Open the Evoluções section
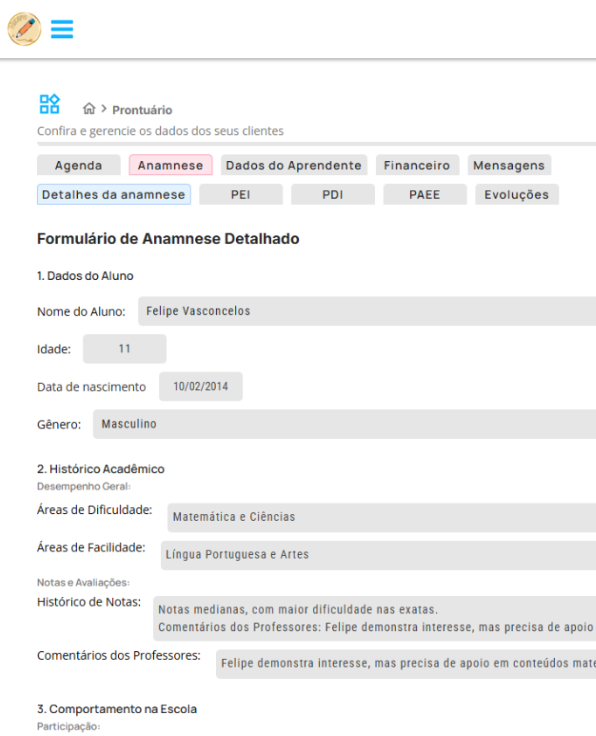 [517, 194]
